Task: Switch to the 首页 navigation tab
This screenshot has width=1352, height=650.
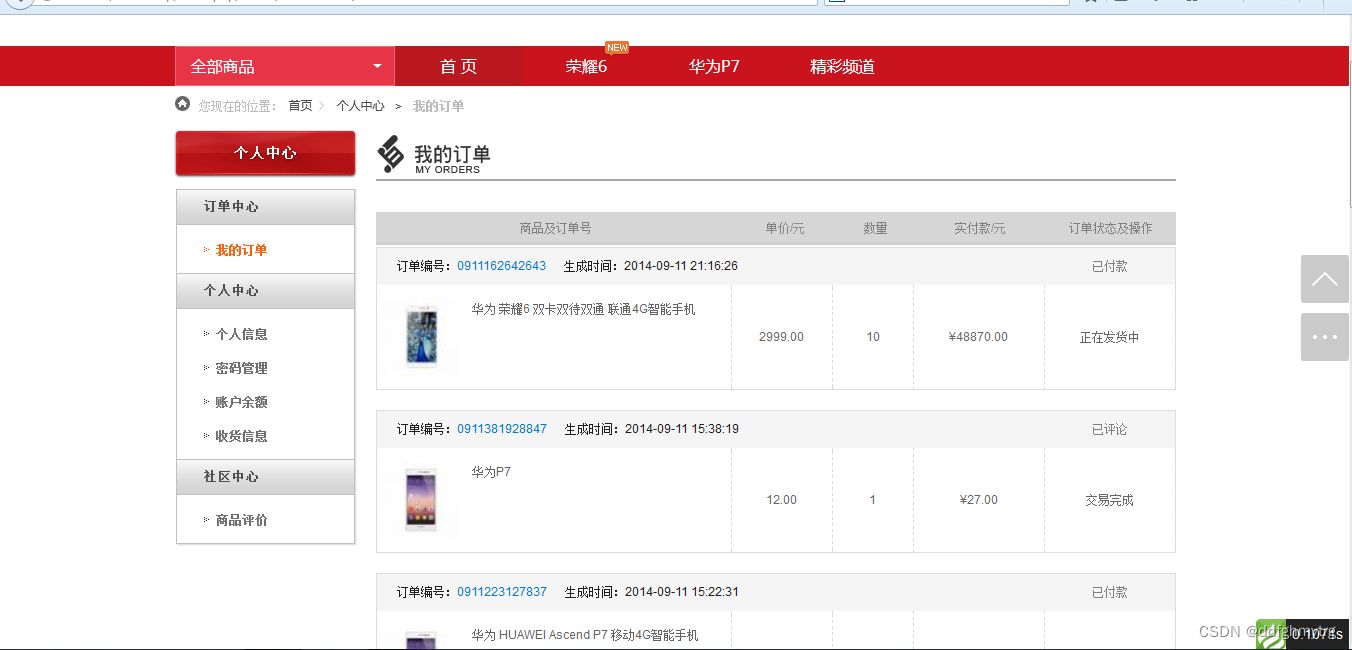Action: click(x=459, y=66)
